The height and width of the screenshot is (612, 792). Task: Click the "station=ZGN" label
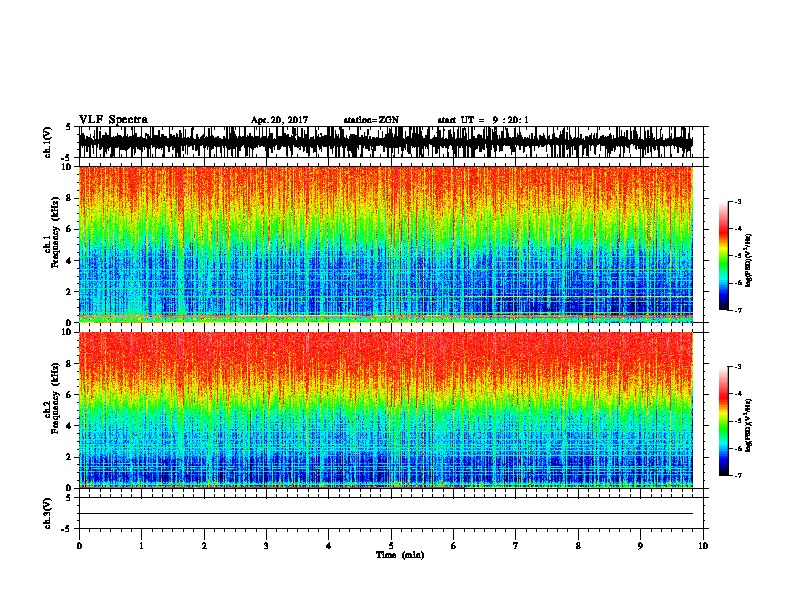point(371,120)
